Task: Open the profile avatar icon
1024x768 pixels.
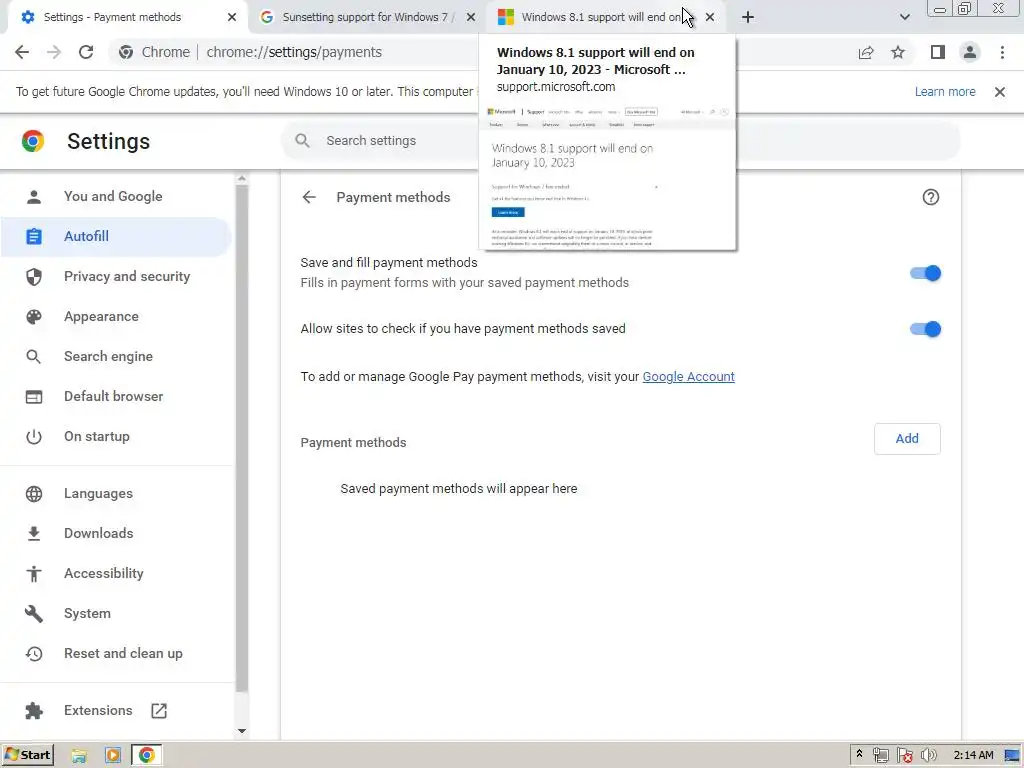Action: coord(970,52)
